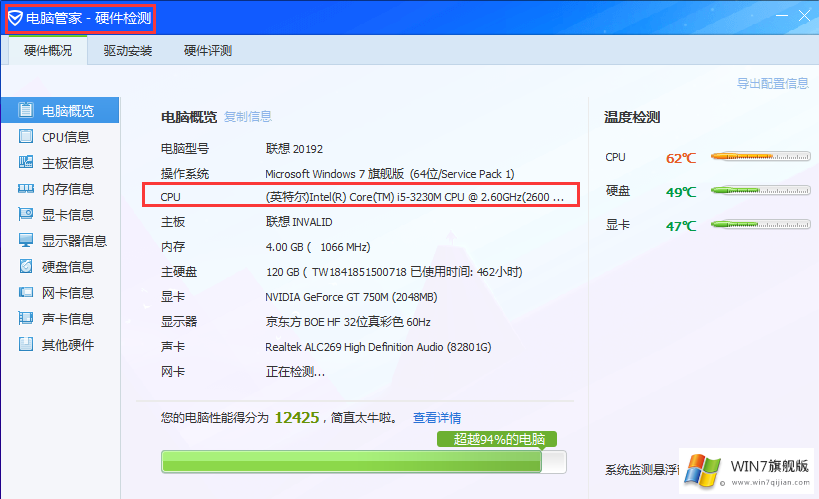The image size is (819, 499).
Task: Click the 主板信息 motherboard icon
Action: (x=26, y=162)
